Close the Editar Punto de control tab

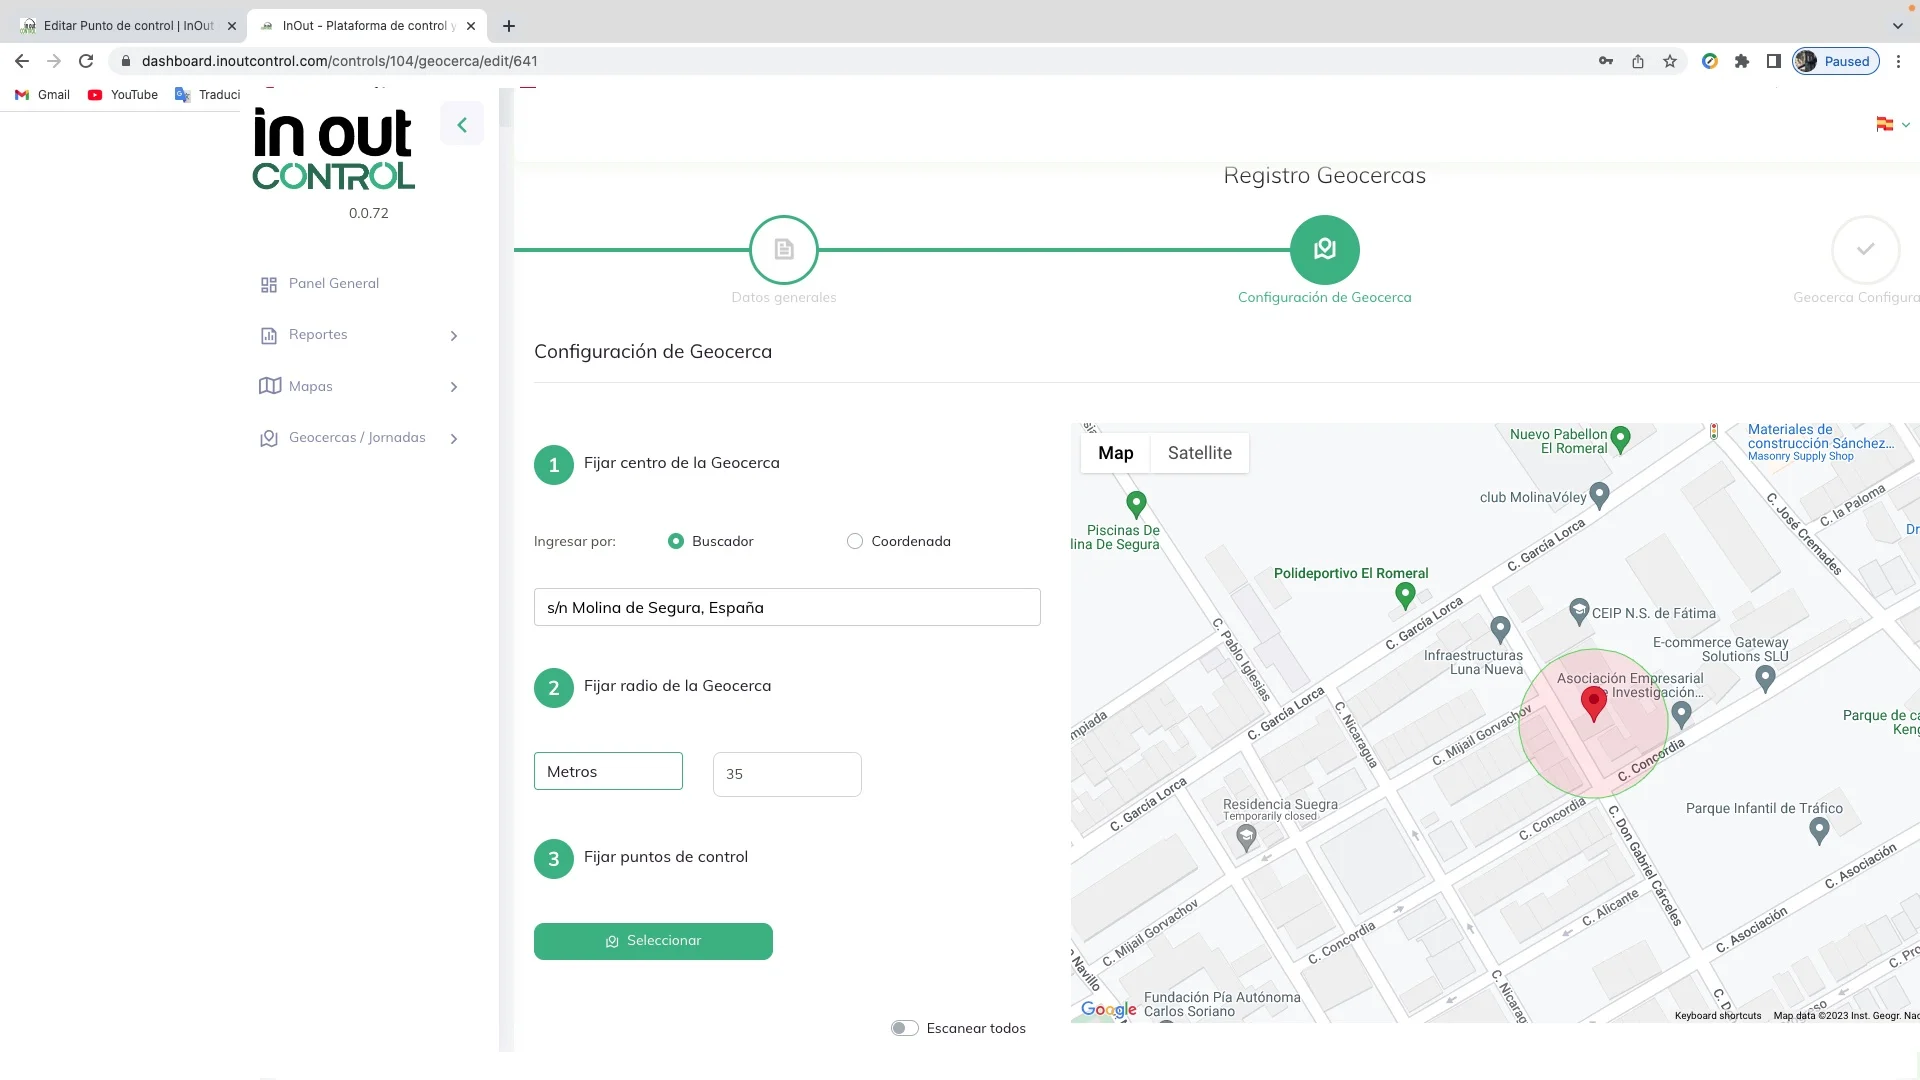coord(231,26)
